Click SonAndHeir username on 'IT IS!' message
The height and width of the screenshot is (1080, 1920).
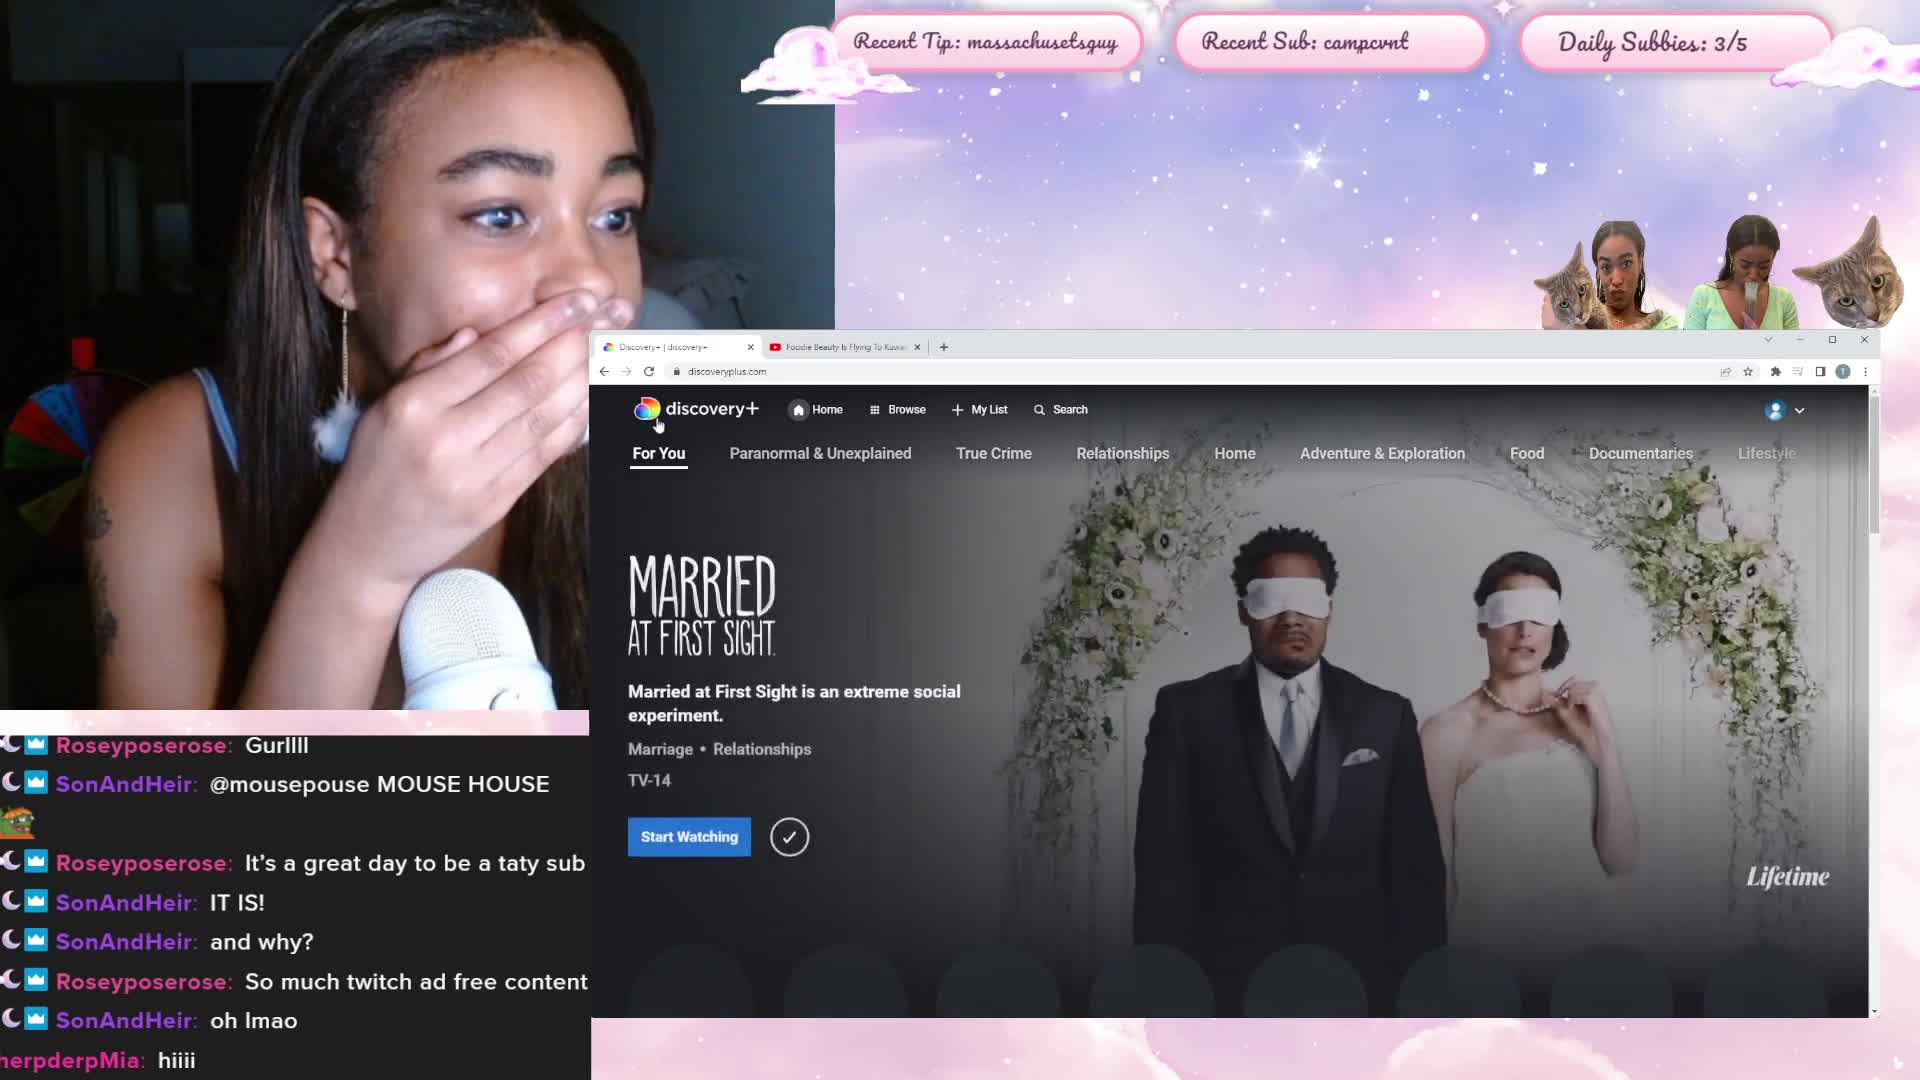point(125,903)
